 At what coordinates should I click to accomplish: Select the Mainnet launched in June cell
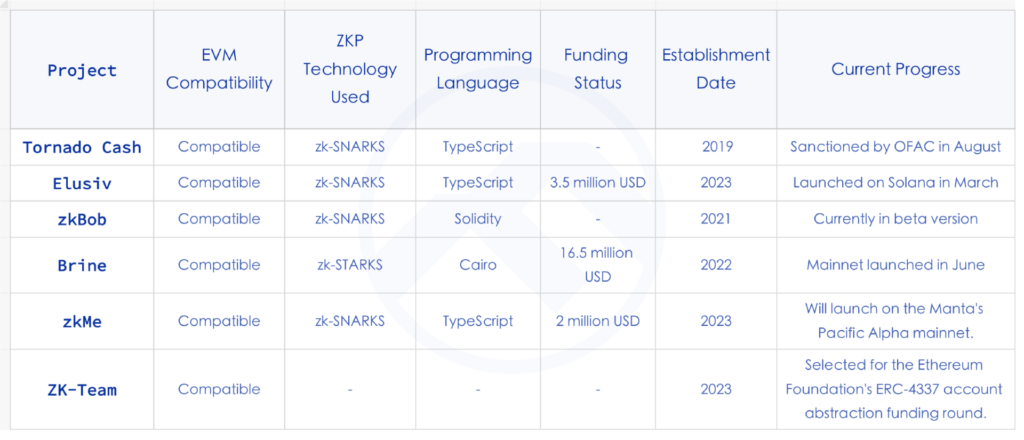pyautogui.click(x=896, y=265)
